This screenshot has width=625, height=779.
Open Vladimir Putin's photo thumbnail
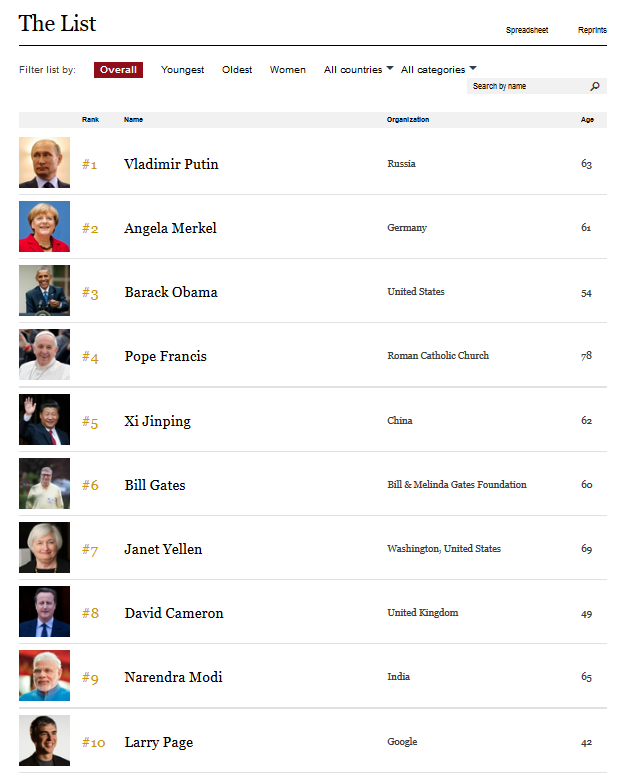(x=44, y=163)
